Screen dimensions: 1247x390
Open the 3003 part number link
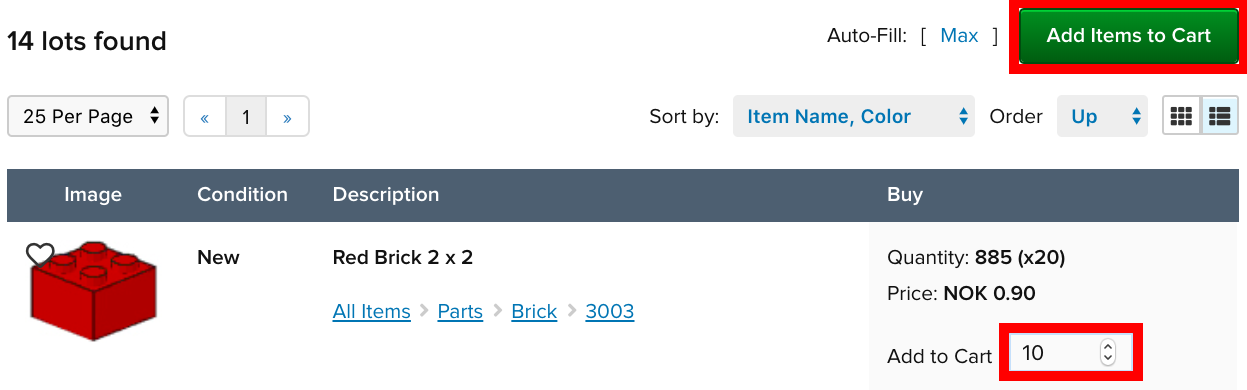pyautogui.click(x=610, y=311)
